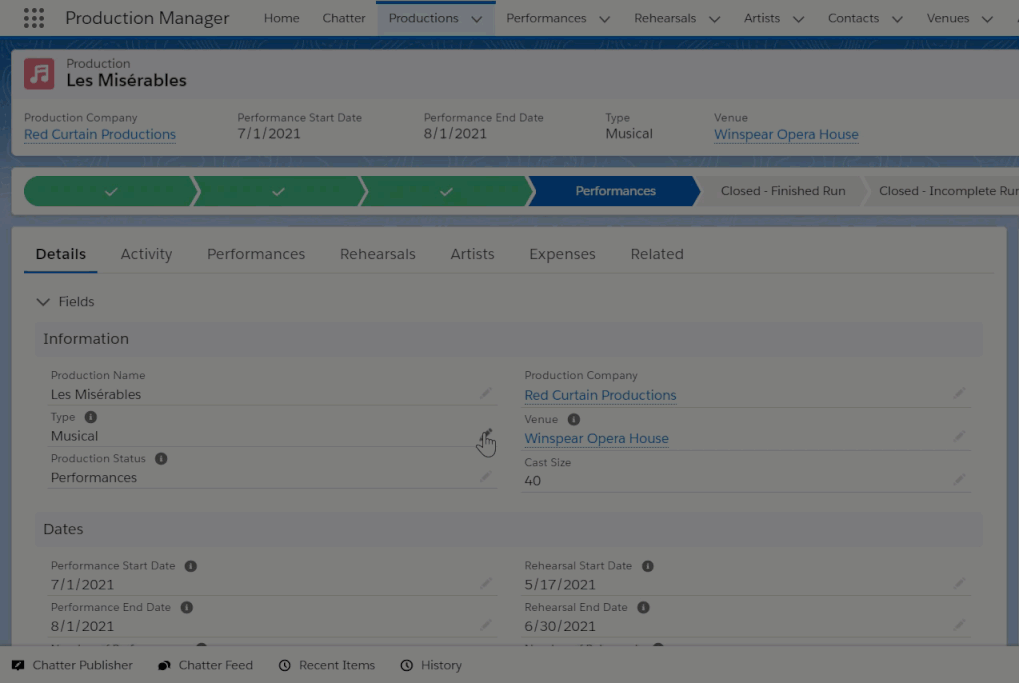This screenshot has height=683, width=1019.
Task: Open Red Curtain Productions link in header
Action: click(x=100, y=135)
